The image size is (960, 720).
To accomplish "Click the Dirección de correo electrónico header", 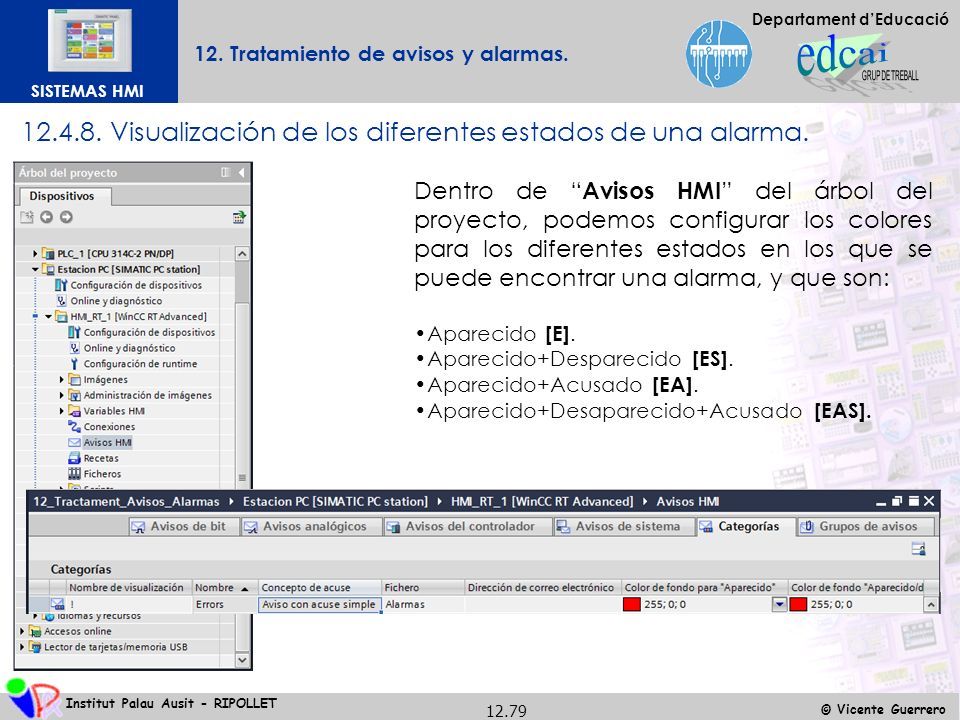I will click(x=542, y=588).
